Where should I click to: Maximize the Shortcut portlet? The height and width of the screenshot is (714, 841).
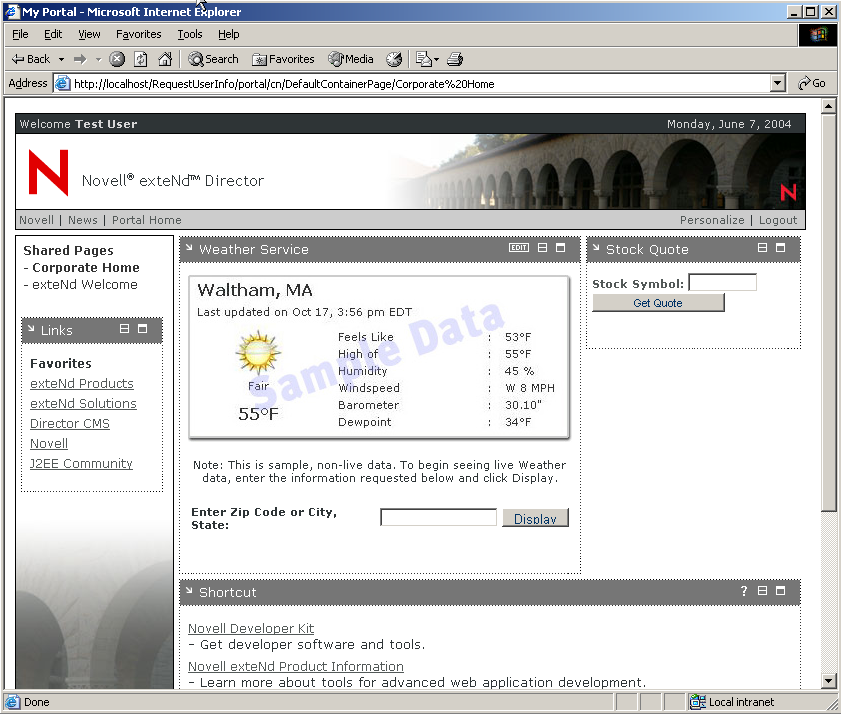coord(780,591)
